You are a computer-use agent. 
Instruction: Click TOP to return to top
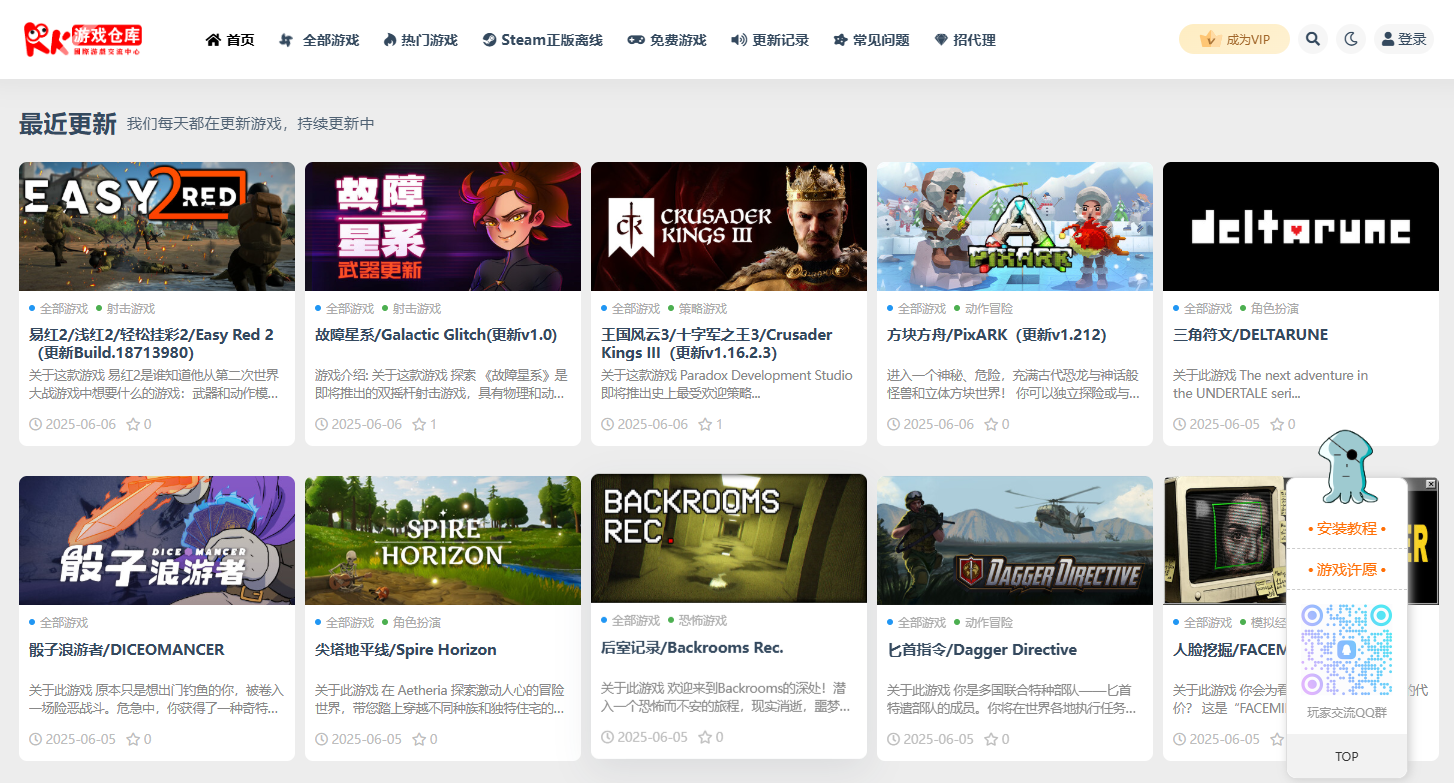point(1346,757)
